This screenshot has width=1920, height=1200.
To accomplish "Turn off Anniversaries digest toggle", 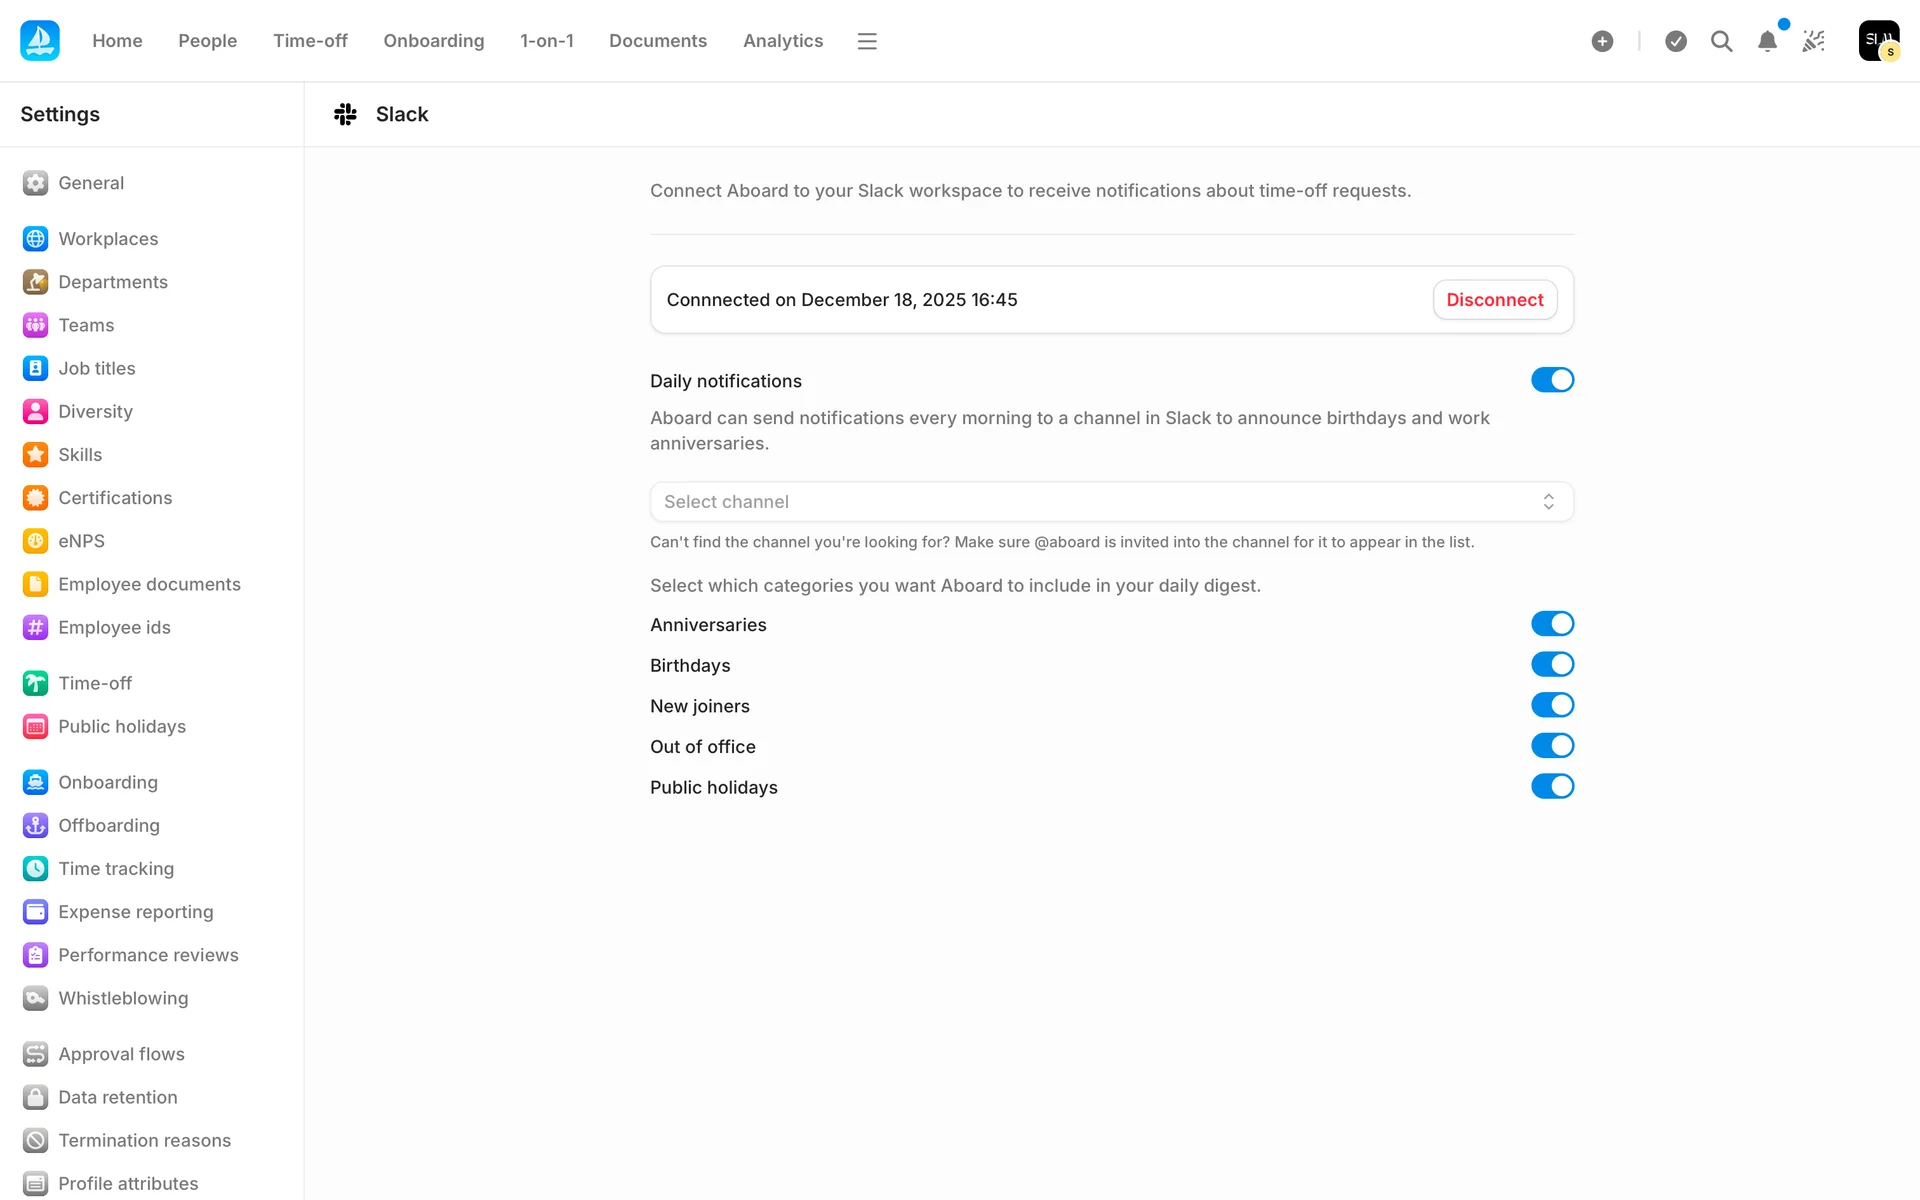I will point(1552,624).
